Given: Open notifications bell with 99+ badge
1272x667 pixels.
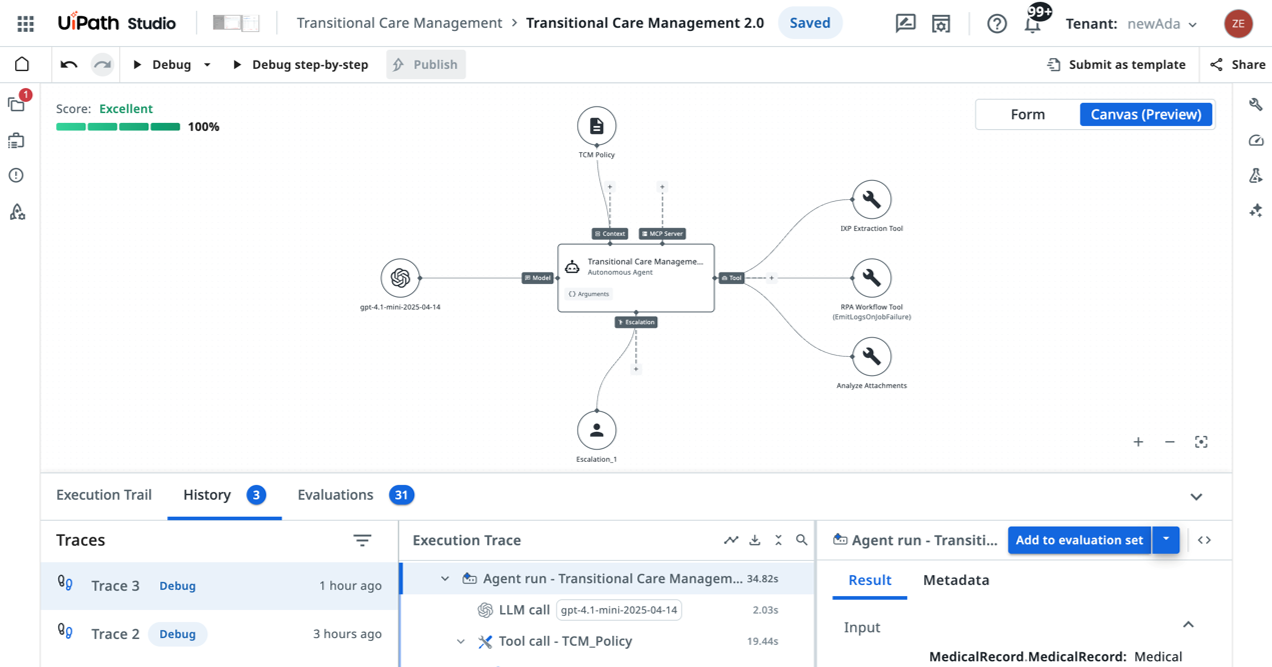Looking at the screenshot, I should (1033, 23).
